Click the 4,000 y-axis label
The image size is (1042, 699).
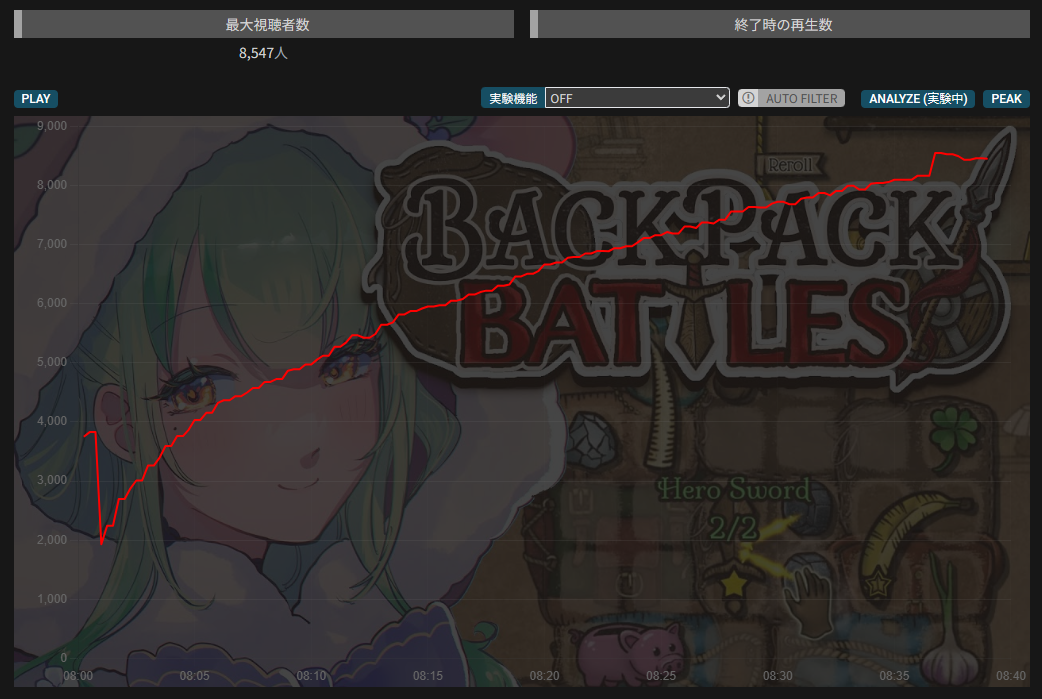coord(52,421)
